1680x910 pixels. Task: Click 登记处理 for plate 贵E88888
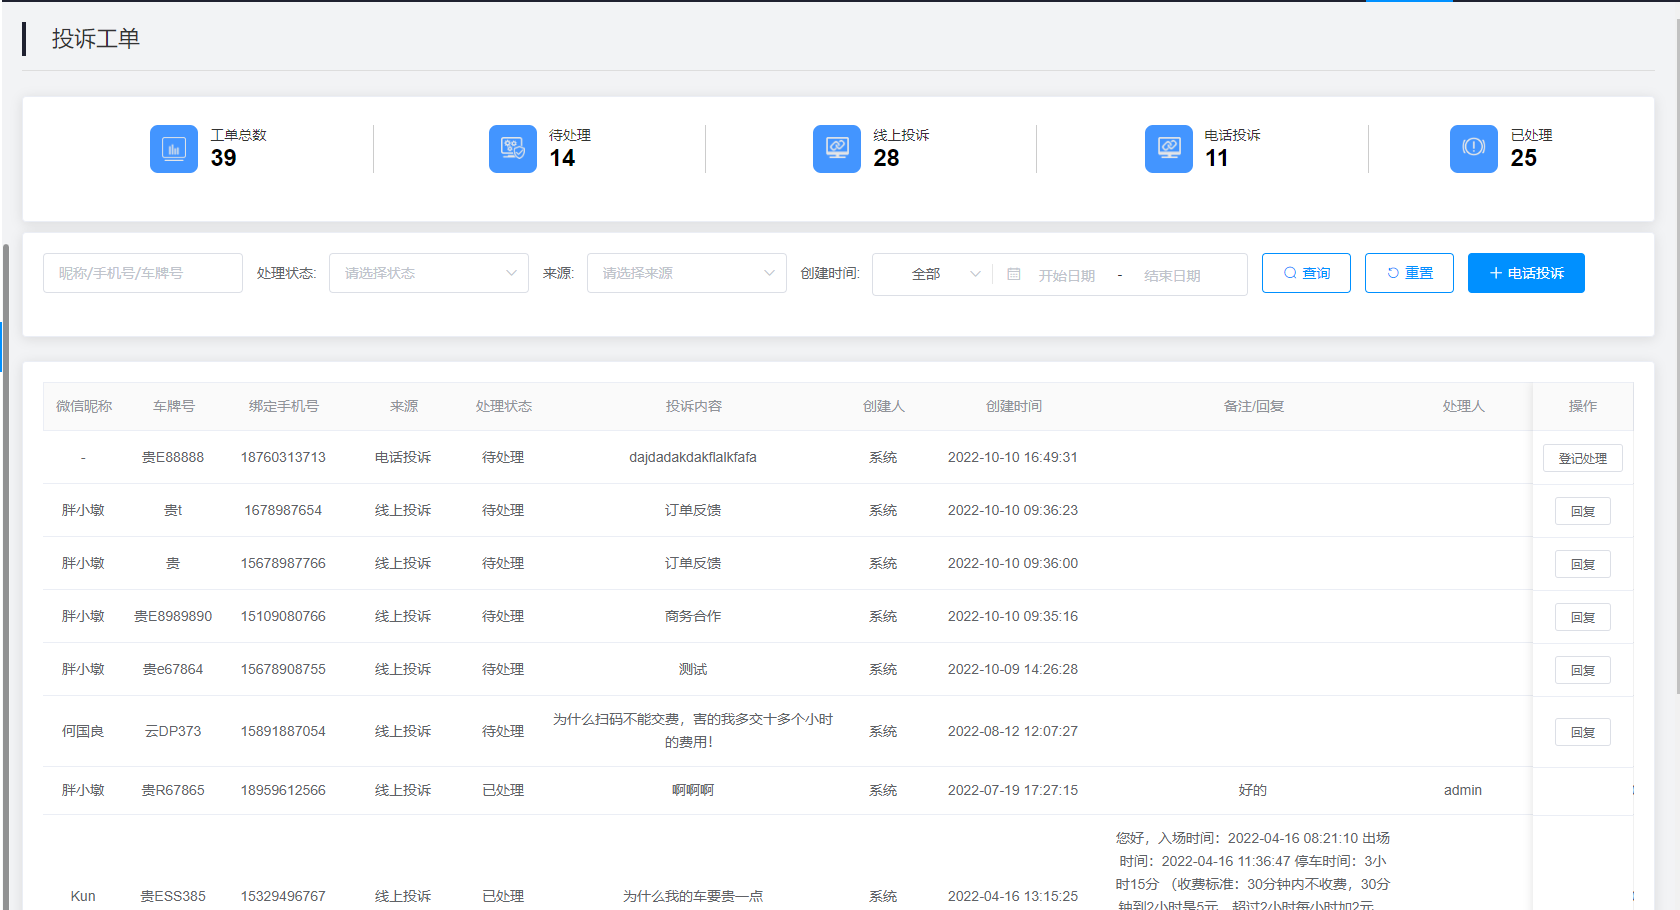pyautogui.click(x=1582, y=458)
